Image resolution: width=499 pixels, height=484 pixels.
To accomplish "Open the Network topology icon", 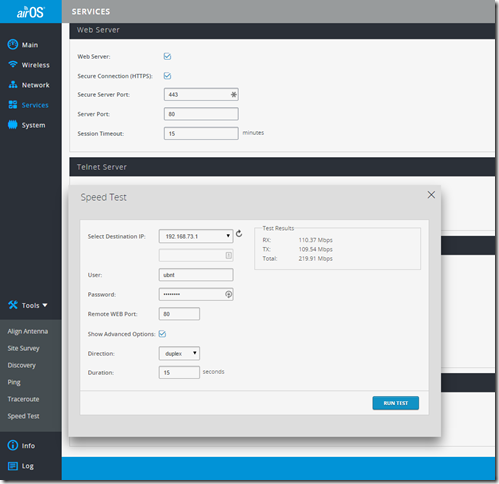I will coord(13,85).
